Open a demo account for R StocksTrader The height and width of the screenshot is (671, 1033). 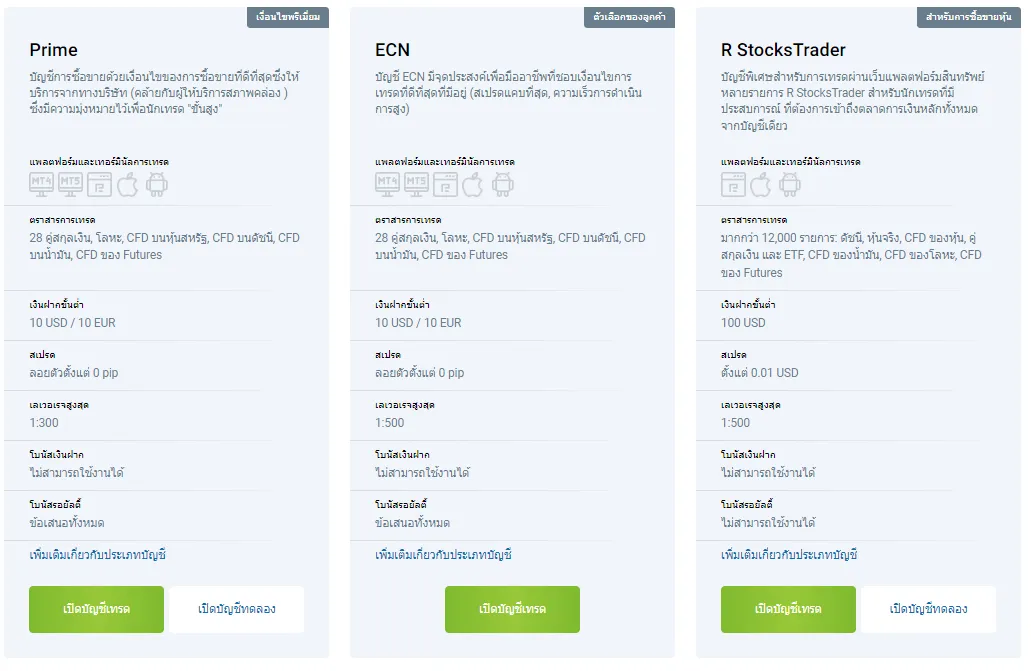point(928,609)
